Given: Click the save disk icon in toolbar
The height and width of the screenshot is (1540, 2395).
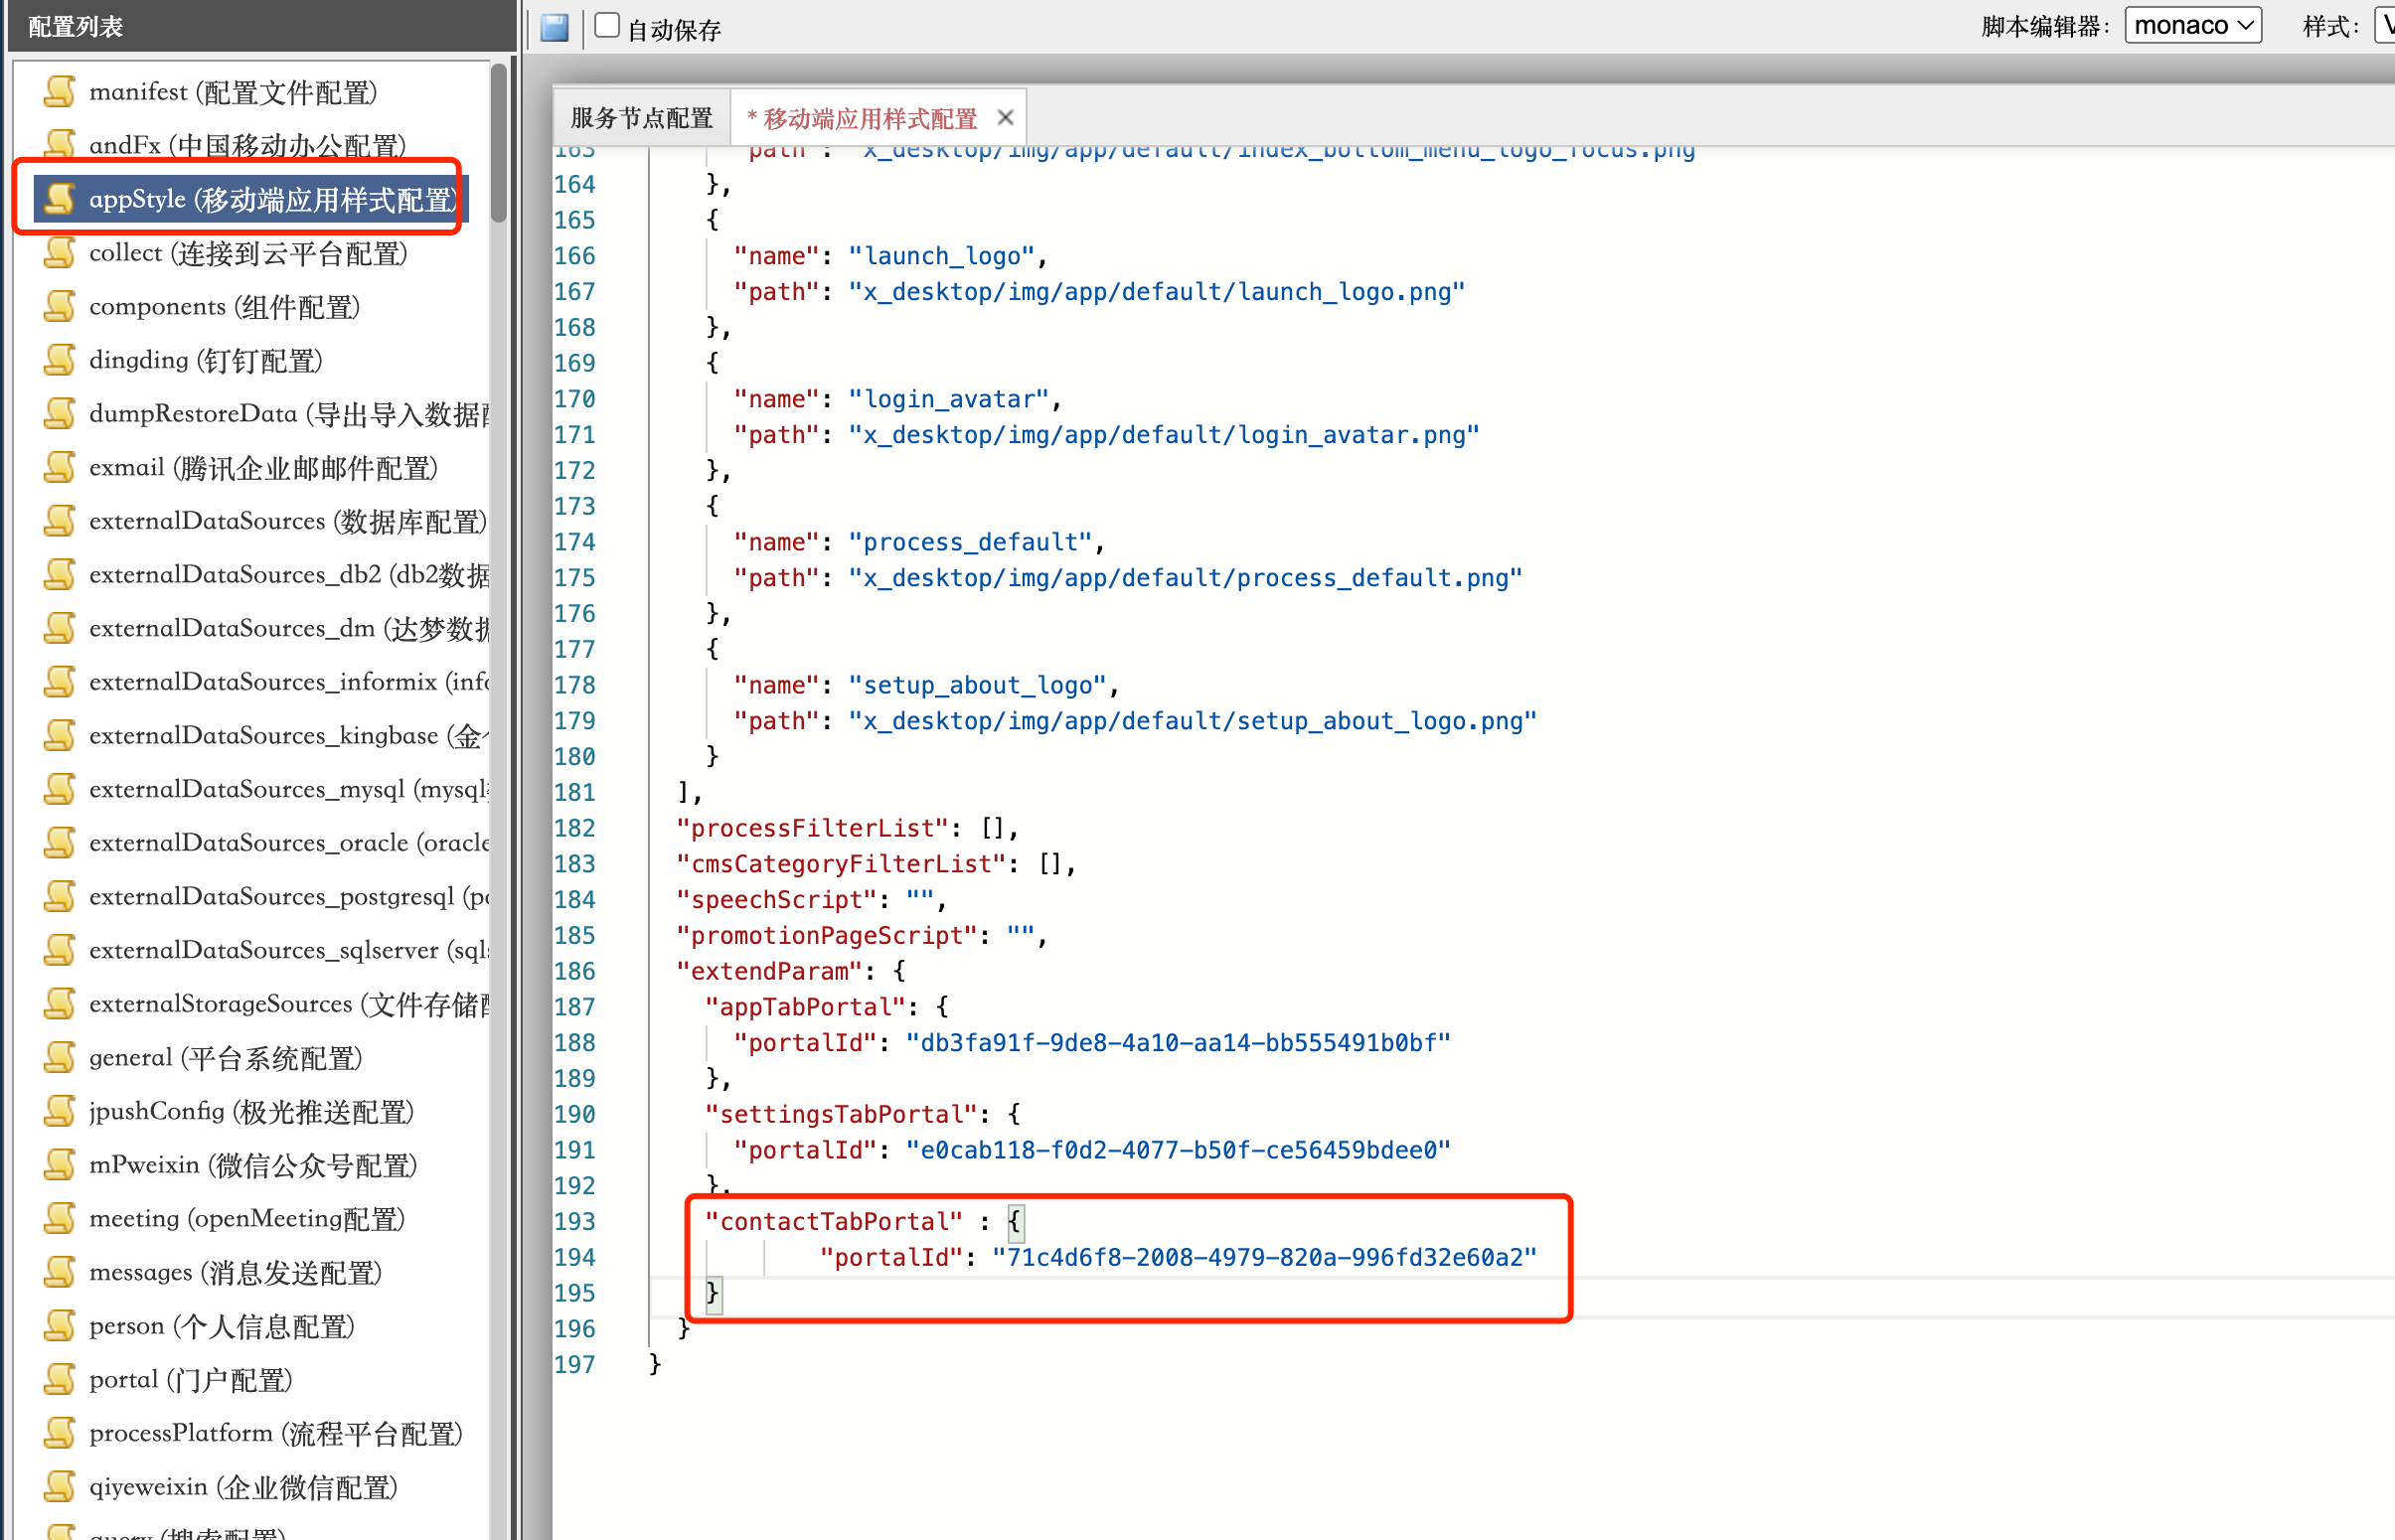Looking at the screenshot, I should point(555,27).
